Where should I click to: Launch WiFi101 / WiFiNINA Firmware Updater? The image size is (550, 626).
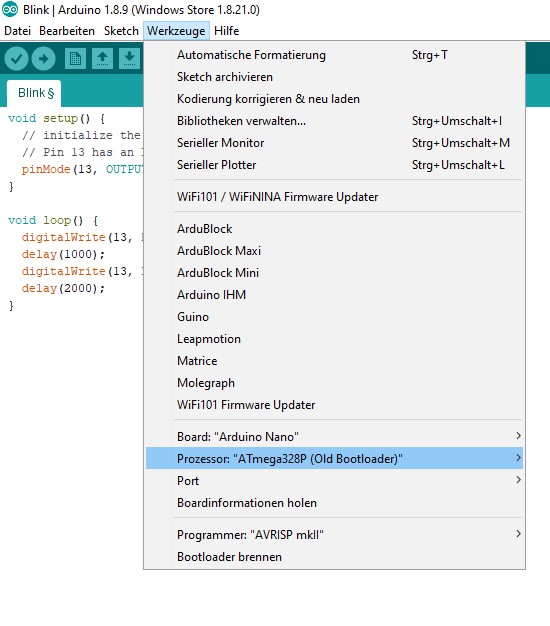point(334,196)
